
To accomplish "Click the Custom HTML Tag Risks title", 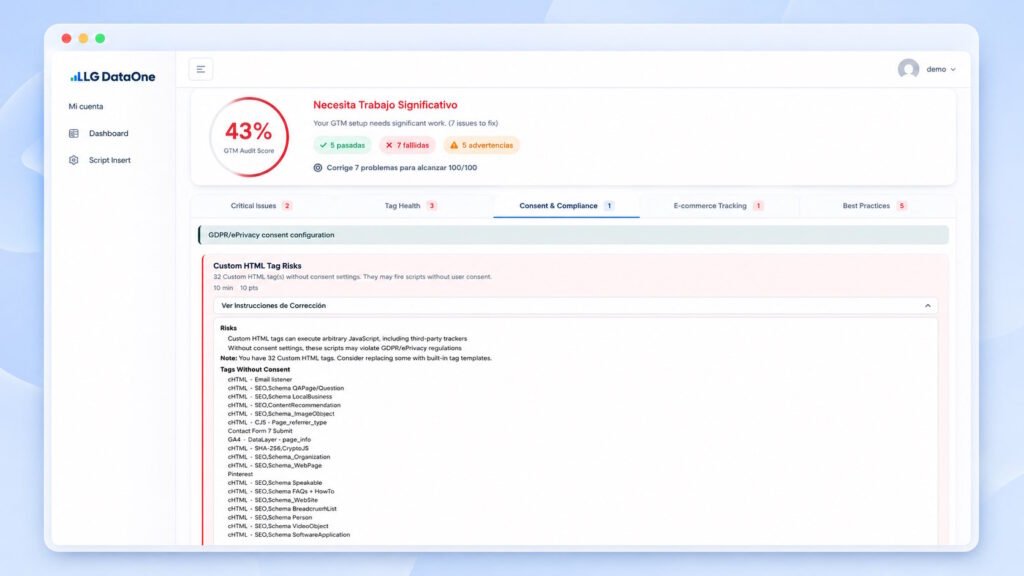I will 257,266.
